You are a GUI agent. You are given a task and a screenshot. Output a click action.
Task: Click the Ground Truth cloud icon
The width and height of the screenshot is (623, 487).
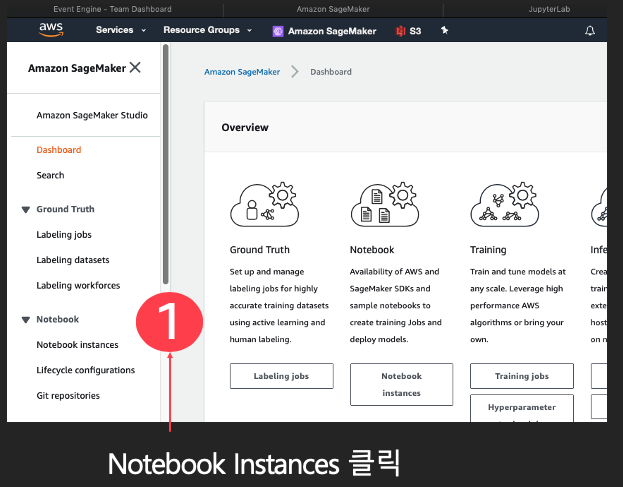[264, 205]
